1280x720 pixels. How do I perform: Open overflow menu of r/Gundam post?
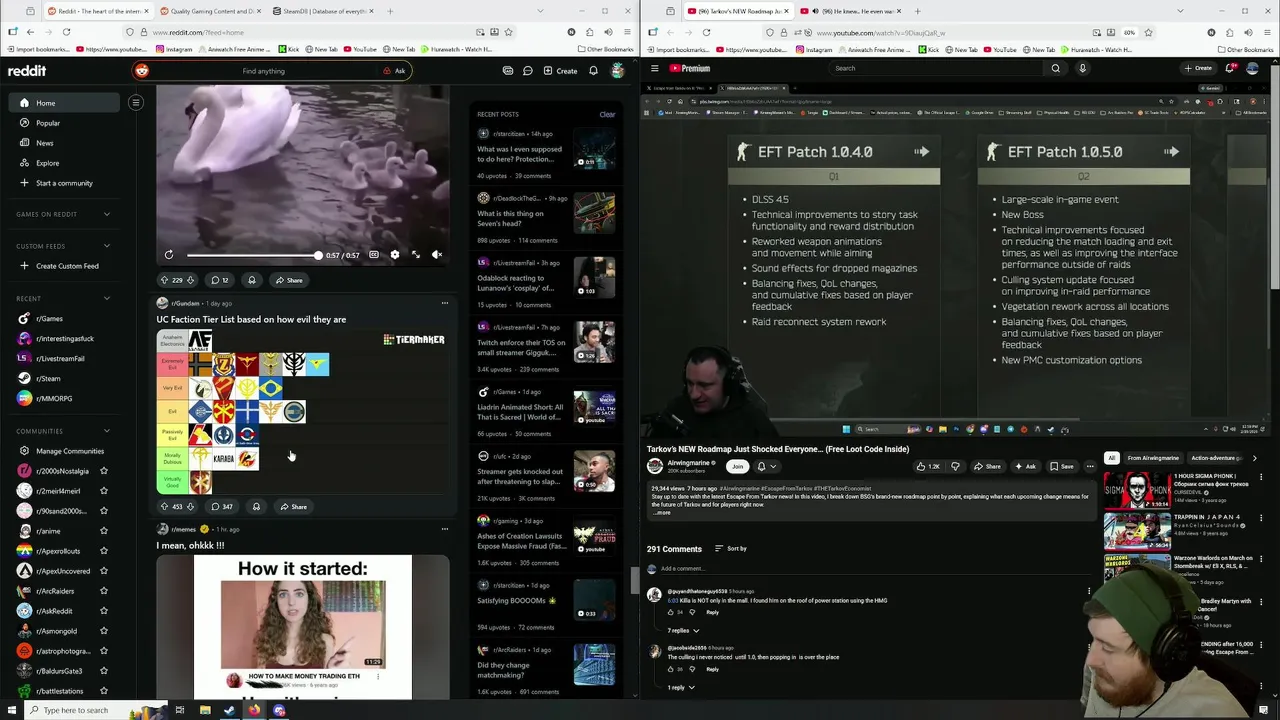[x=445, y=303]
